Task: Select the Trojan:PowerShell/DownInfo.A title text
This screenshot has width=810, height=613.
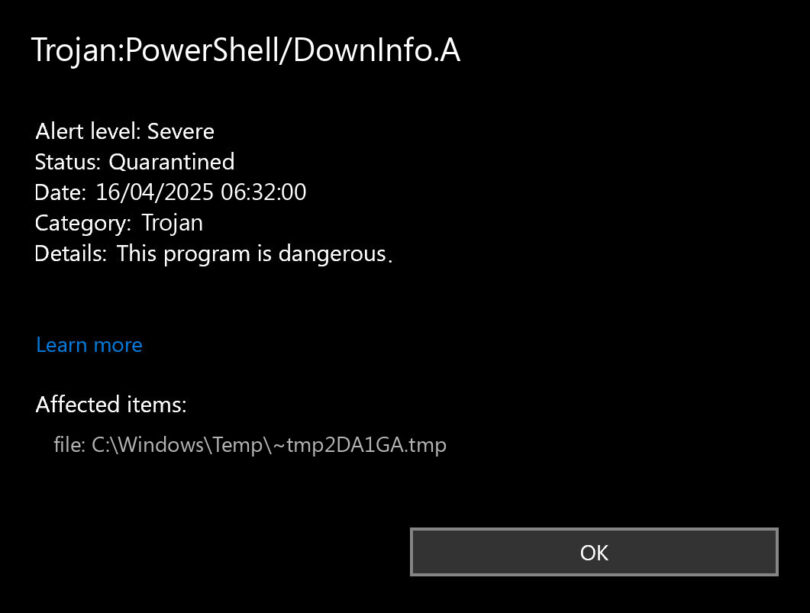Action: pyautogui.click(x=247, y=50)
